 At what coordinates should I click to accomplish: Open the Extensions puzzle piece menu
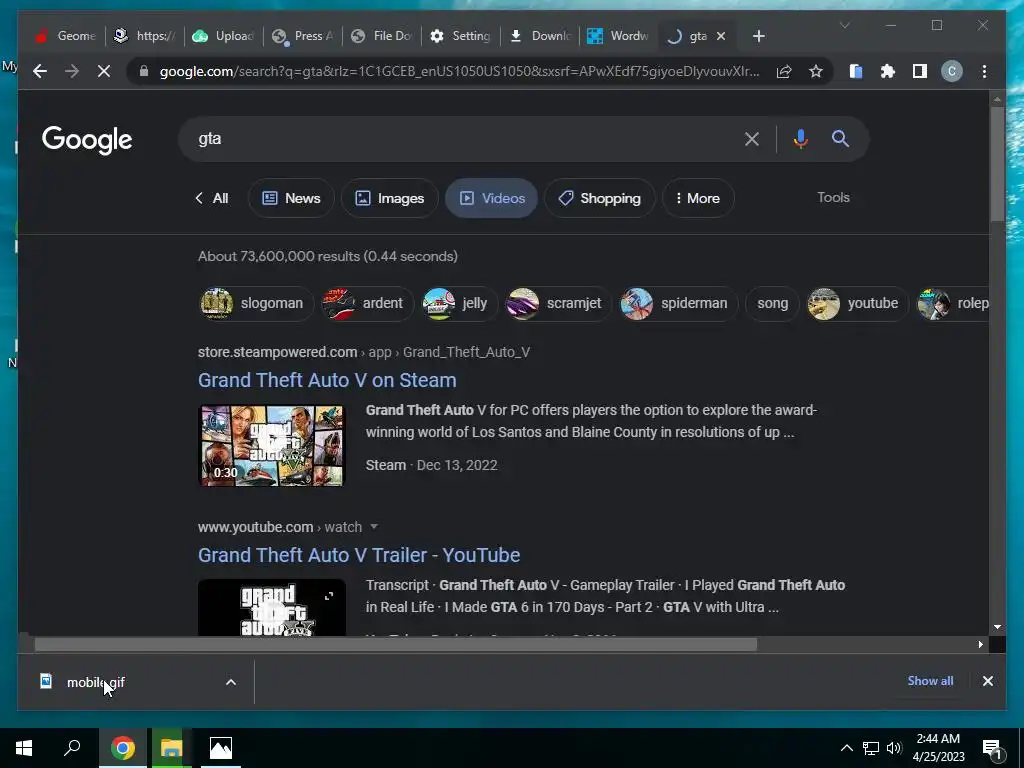(x=888, y=71)
